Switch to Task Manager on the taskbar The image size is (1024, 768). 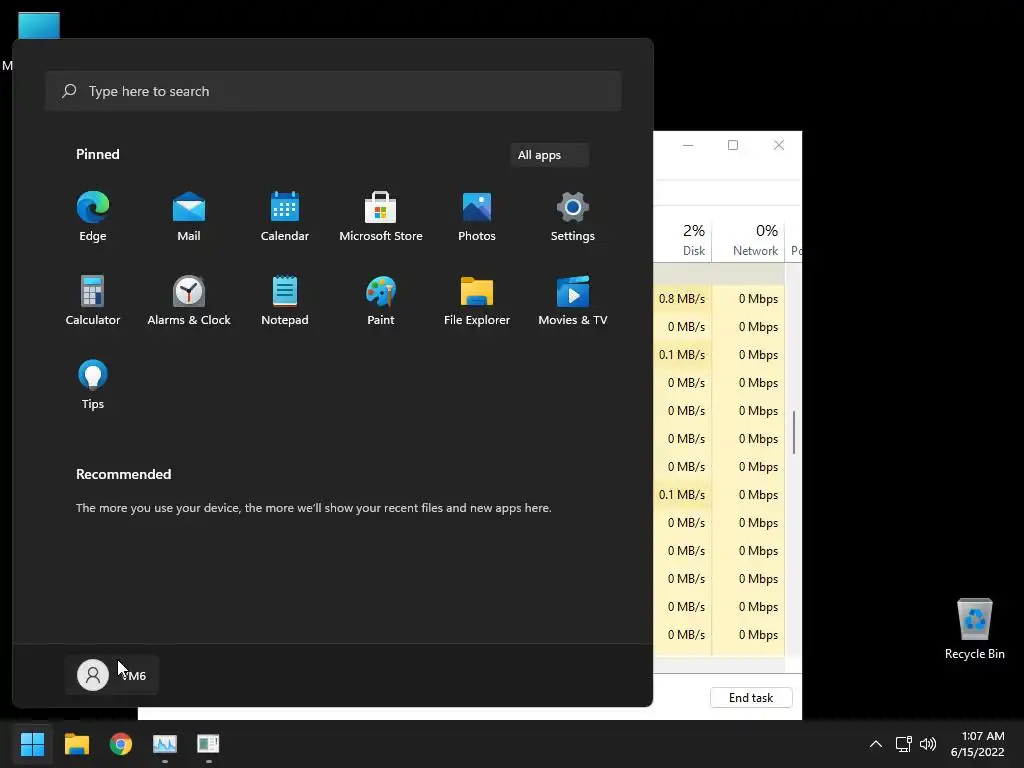pos(165,744)
